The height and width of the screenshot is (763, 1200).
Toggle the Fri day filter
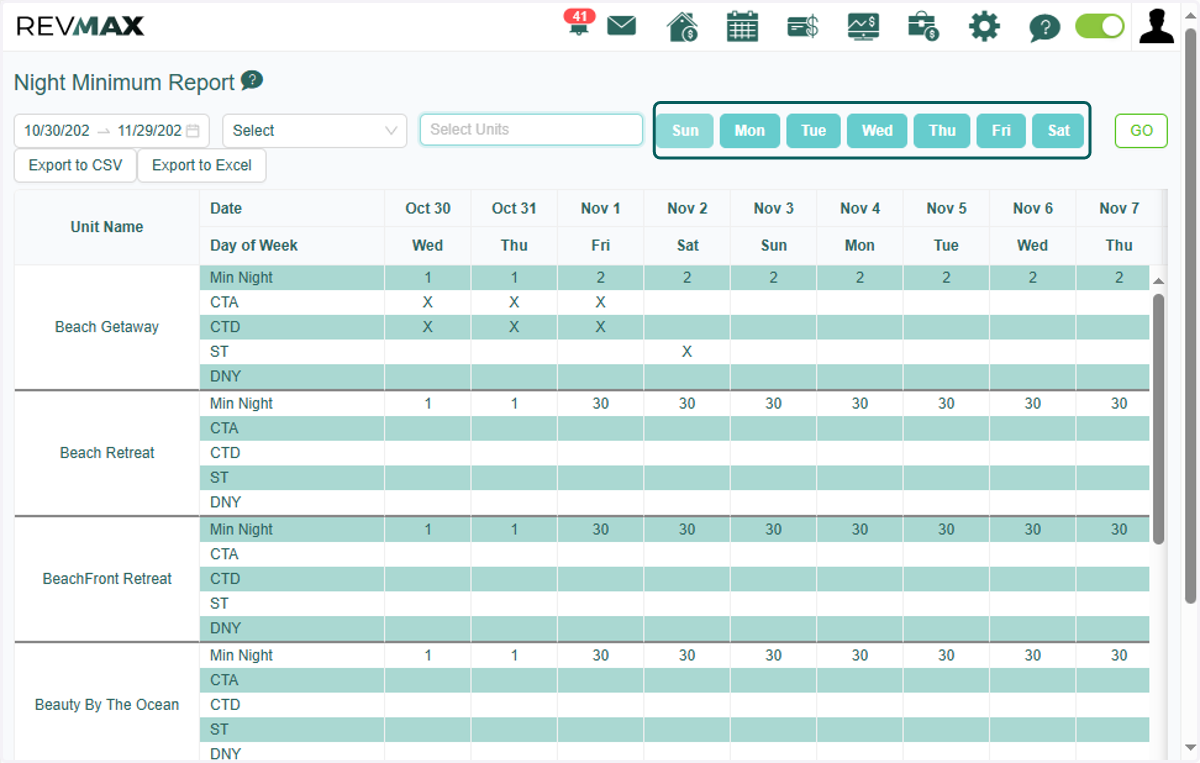coord(1001,130)
